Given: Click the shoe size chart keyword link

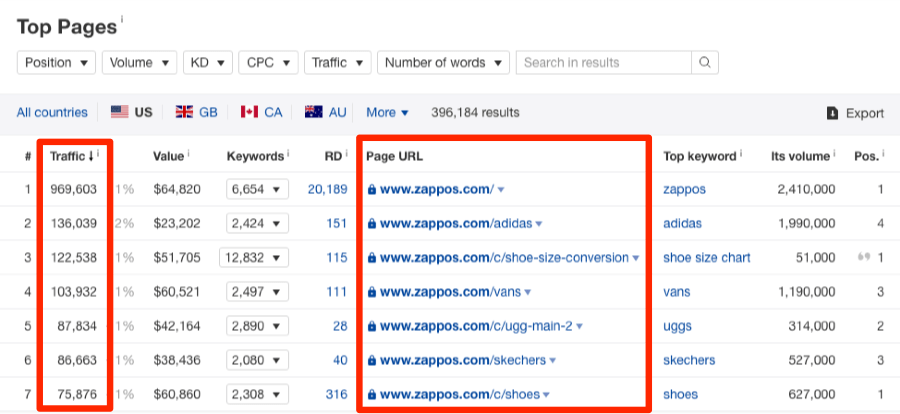Looking at the screenshot, I should pyautogui.click(x=707, y=258).
